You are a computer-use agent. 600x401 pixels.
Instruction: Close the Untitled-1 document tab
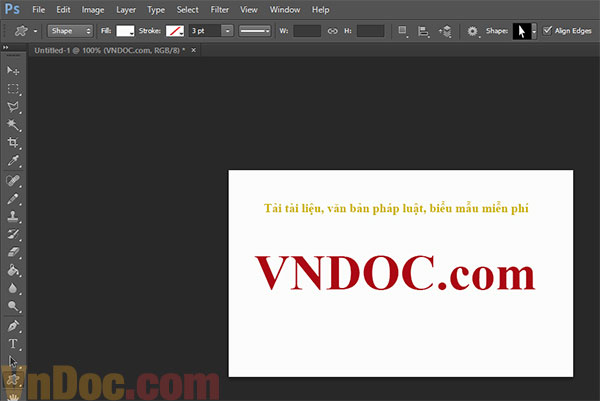point(194,50)
